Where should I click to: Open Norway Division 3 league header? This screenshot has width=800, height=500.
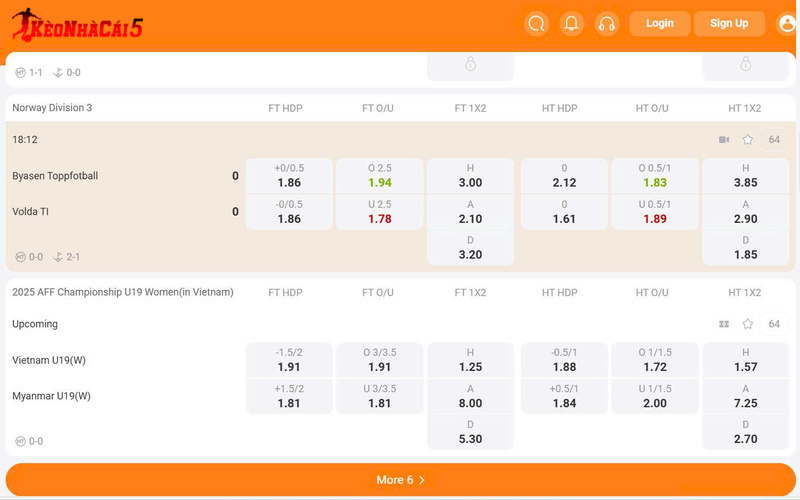pos(52,108)
